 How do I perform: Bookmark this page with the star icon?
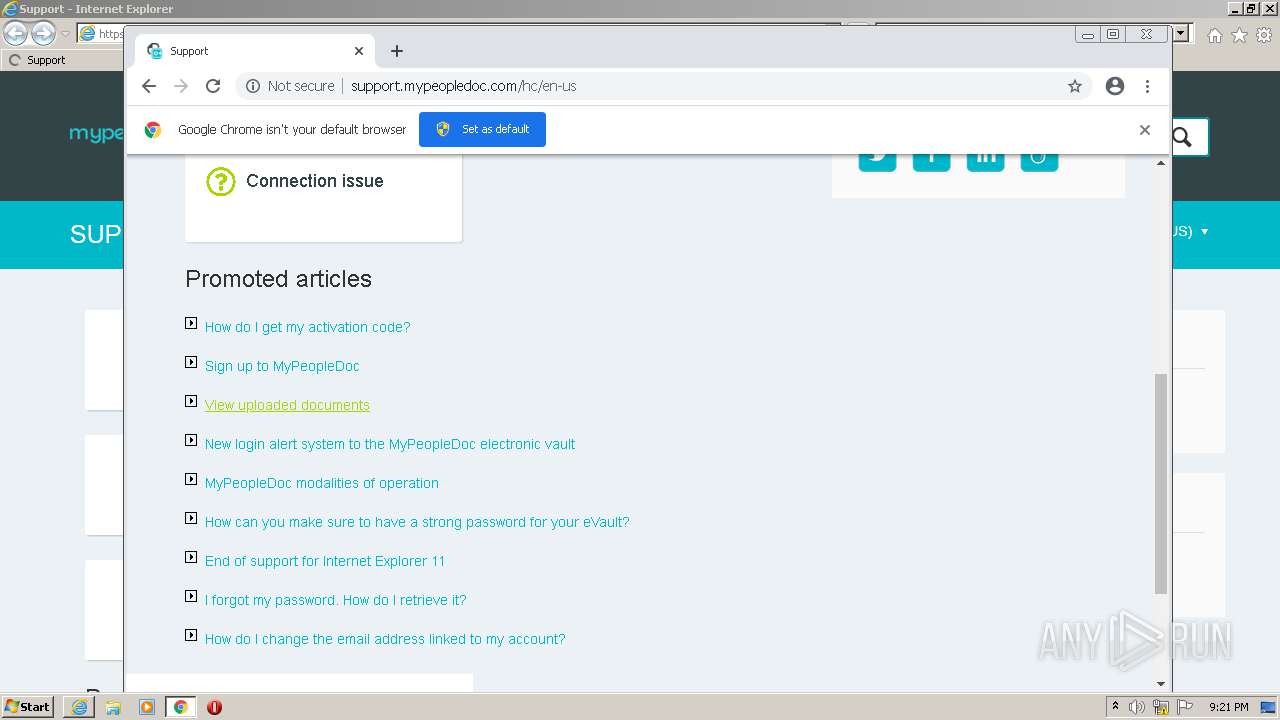[x=1075, y=86]
